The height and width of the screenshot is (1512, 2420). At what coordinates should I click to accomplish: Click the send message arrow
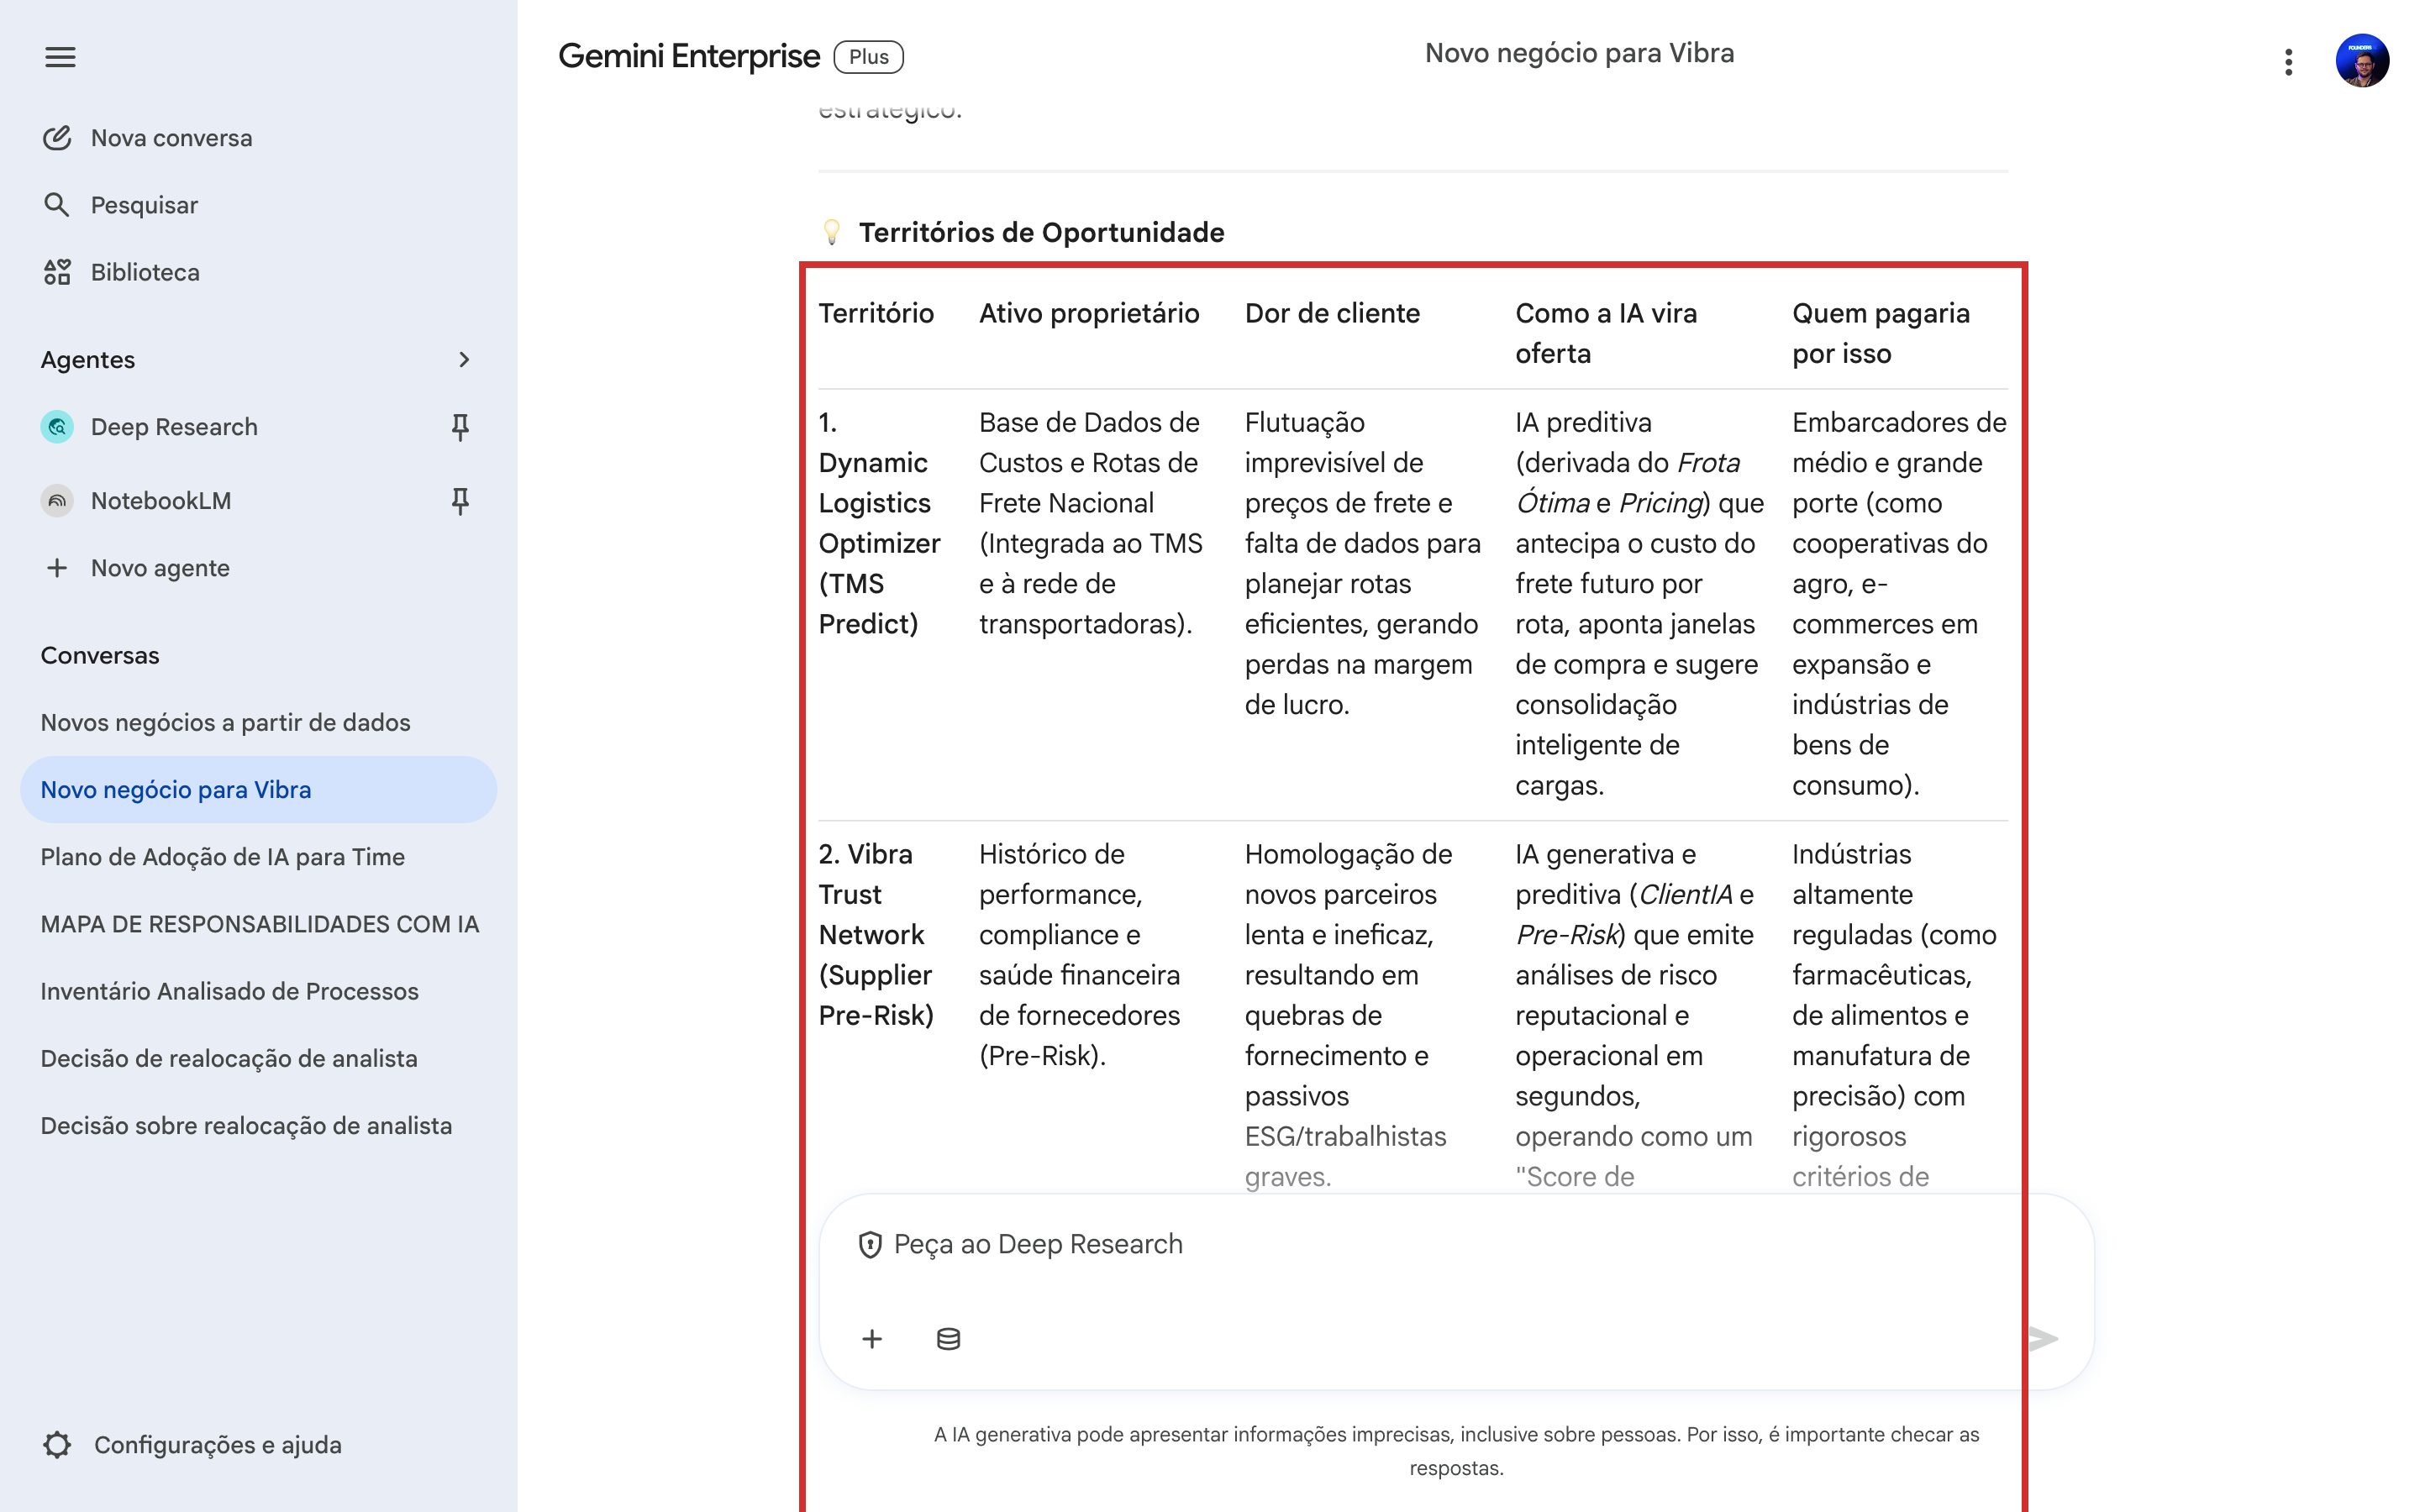(2042, 1339)
